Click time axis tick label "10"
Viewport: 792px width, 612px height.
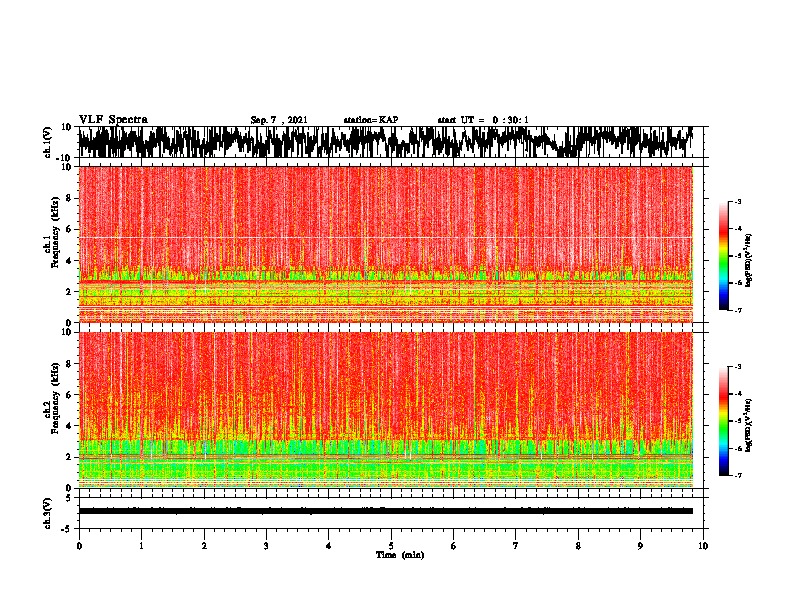coord(703,546)
